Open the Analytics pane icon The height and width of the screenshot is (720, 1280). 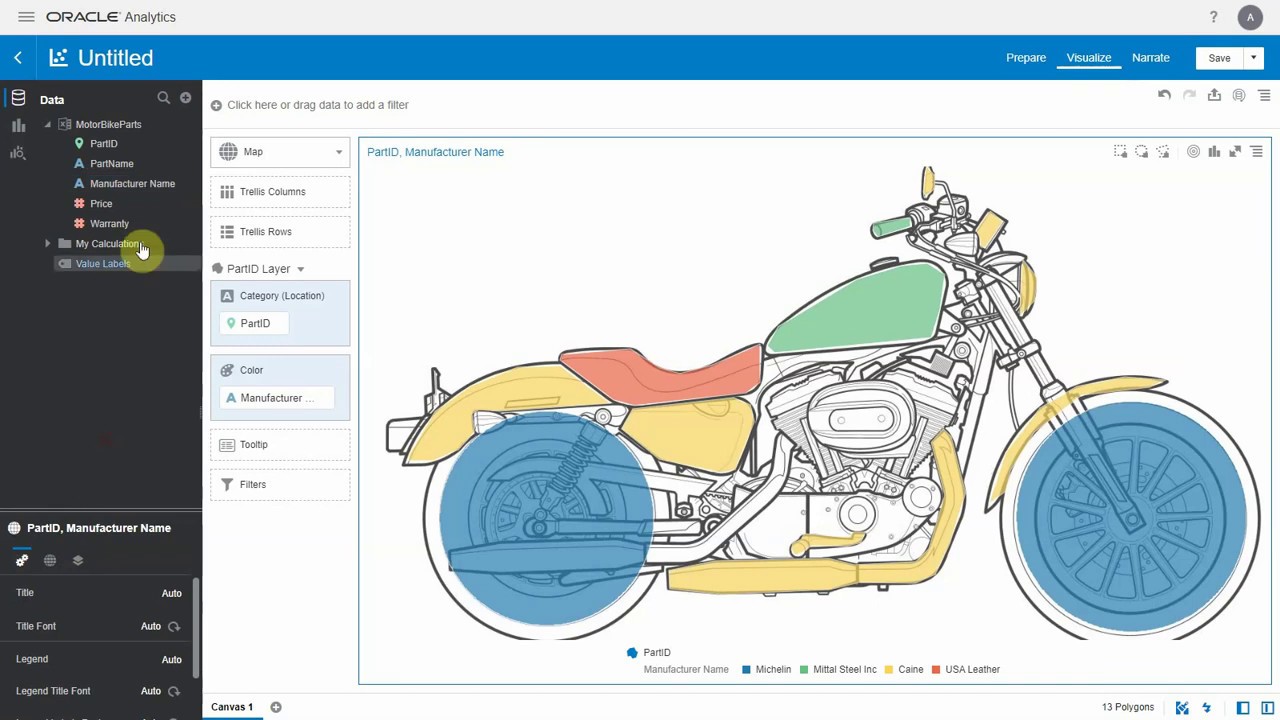[x=18, y=152]
